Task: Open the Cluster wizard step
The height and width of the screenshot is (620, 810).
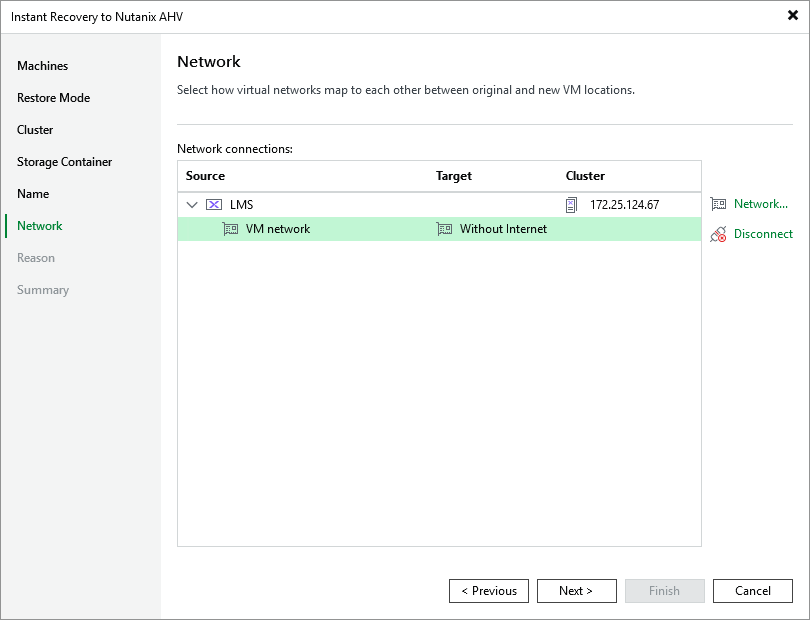Action: pos(35,129)
